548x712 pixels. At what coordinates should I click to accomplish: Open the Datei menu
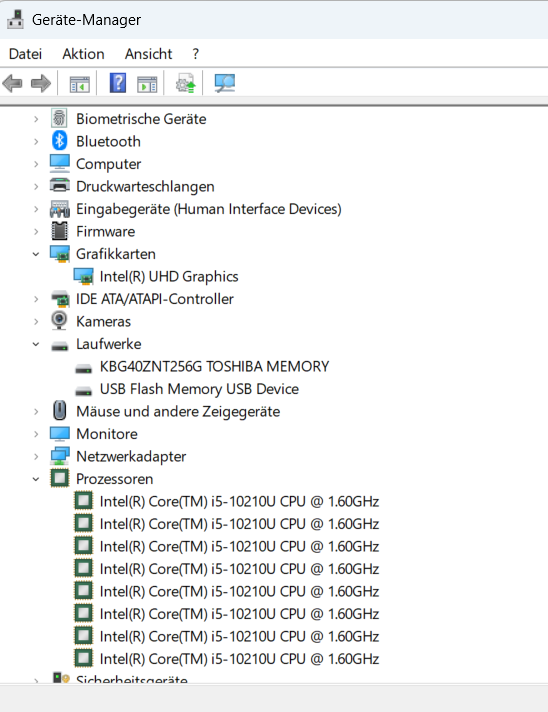(x=25, y=54)
